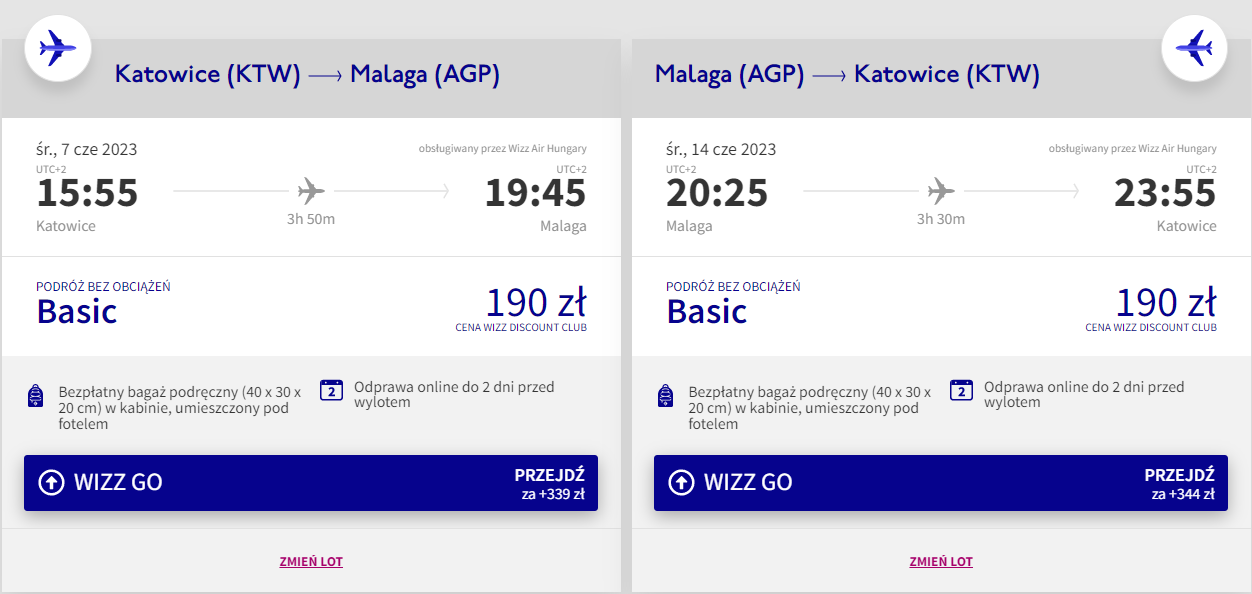Click the backpack icon under Malaga–Katowice flight
The width and height of the screenshot is (1252, 594).
click(665, 396)
